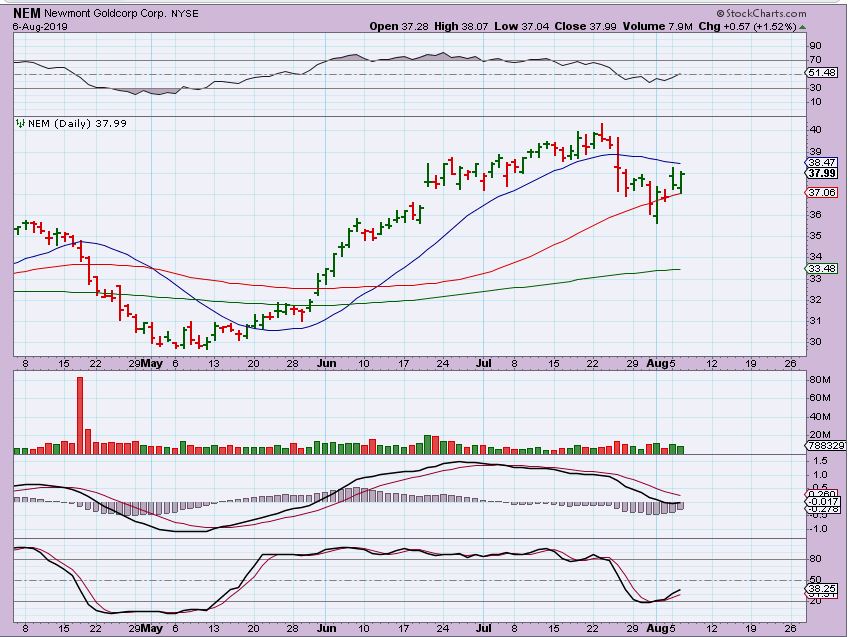Click the 60M mark on volume axis
This screenshot has width=849, height=637.
point(820,398)
